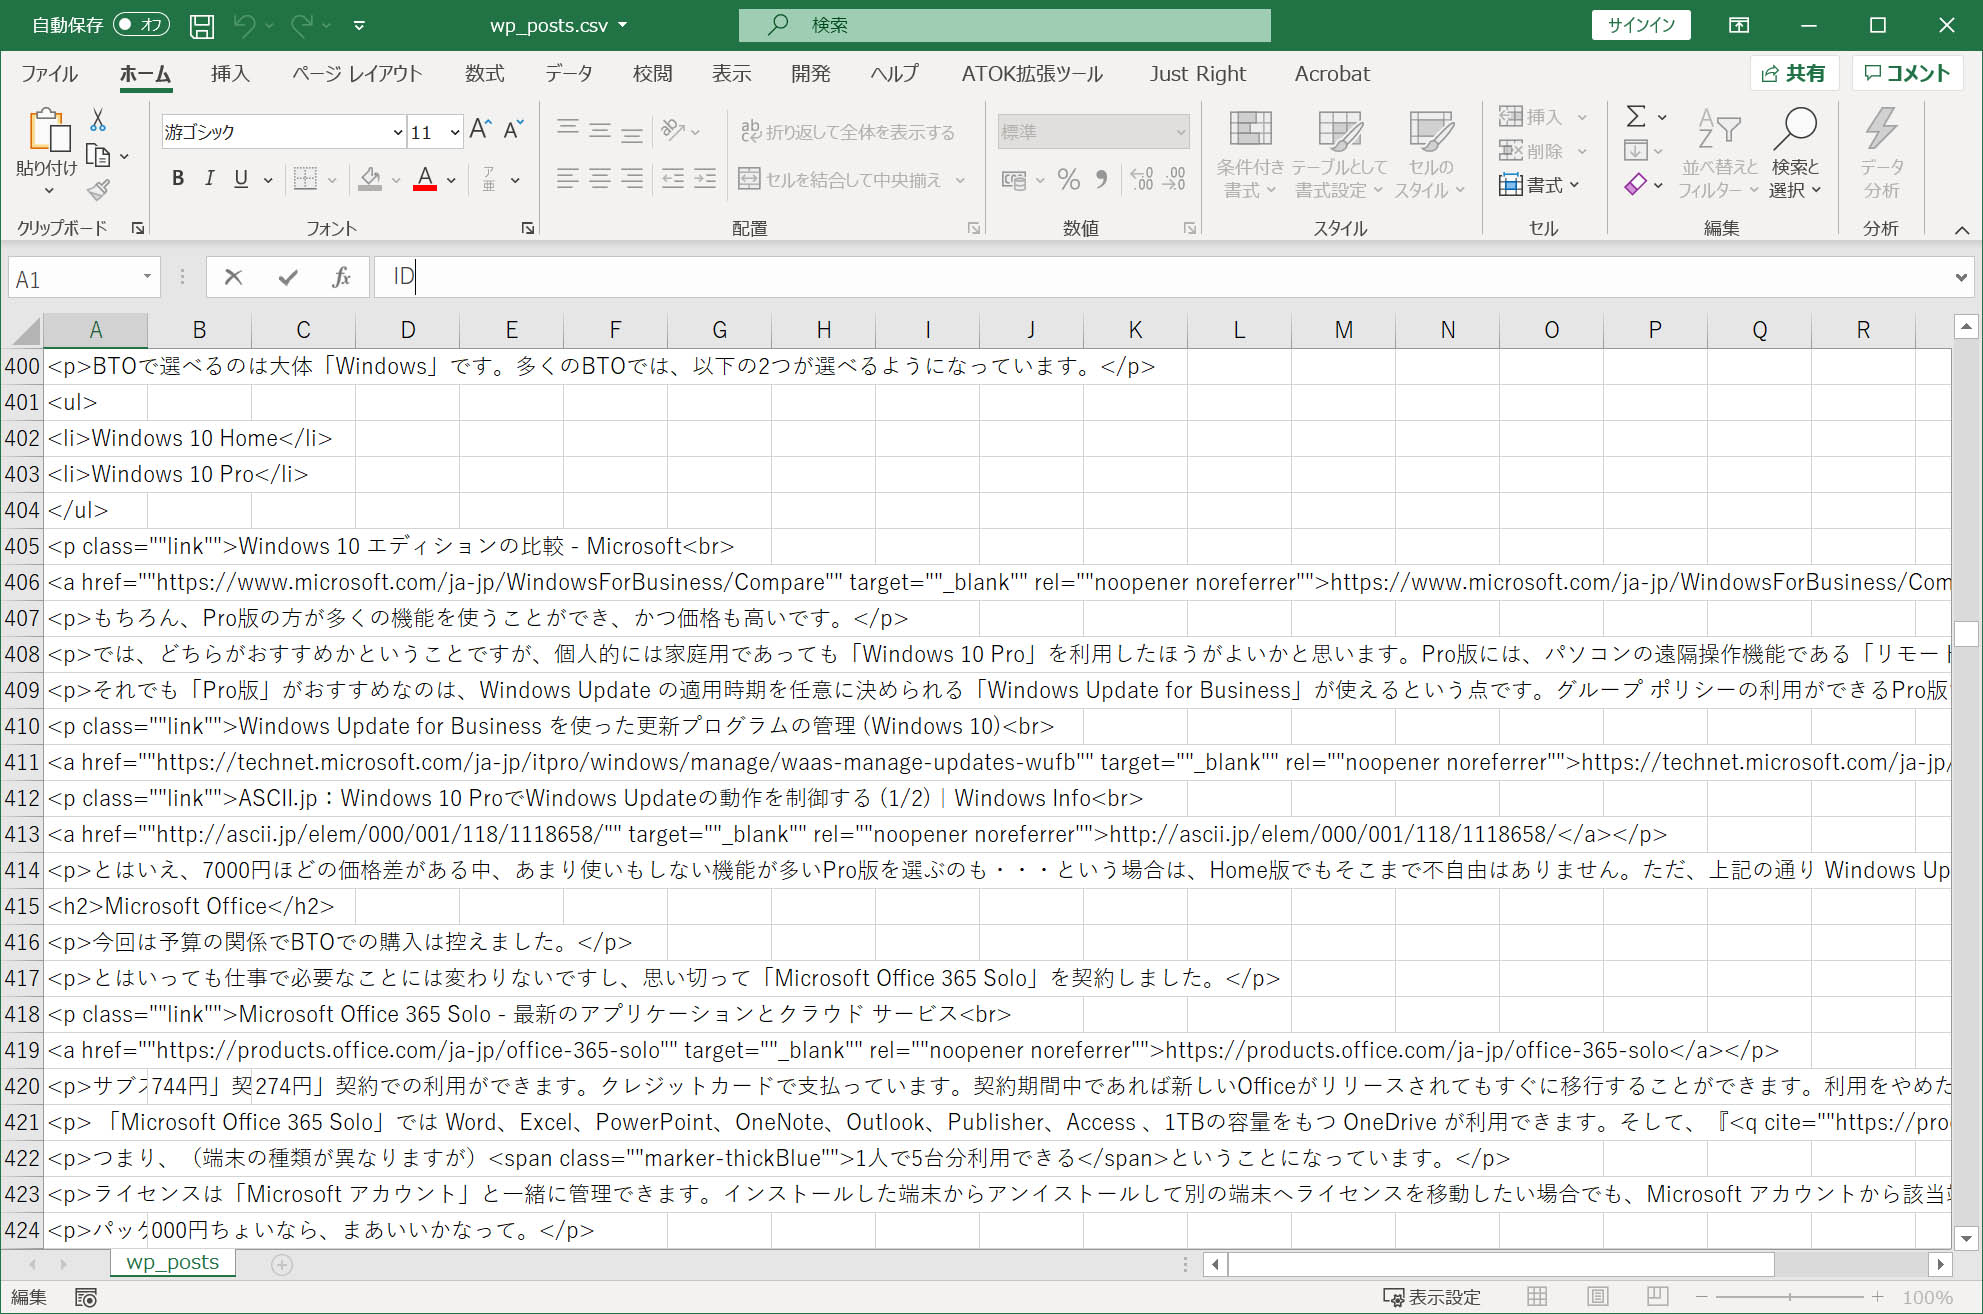1983x1314 pixels.
Task: Switch to the データ ribbon tab
Action: click(x=569, y=74)
